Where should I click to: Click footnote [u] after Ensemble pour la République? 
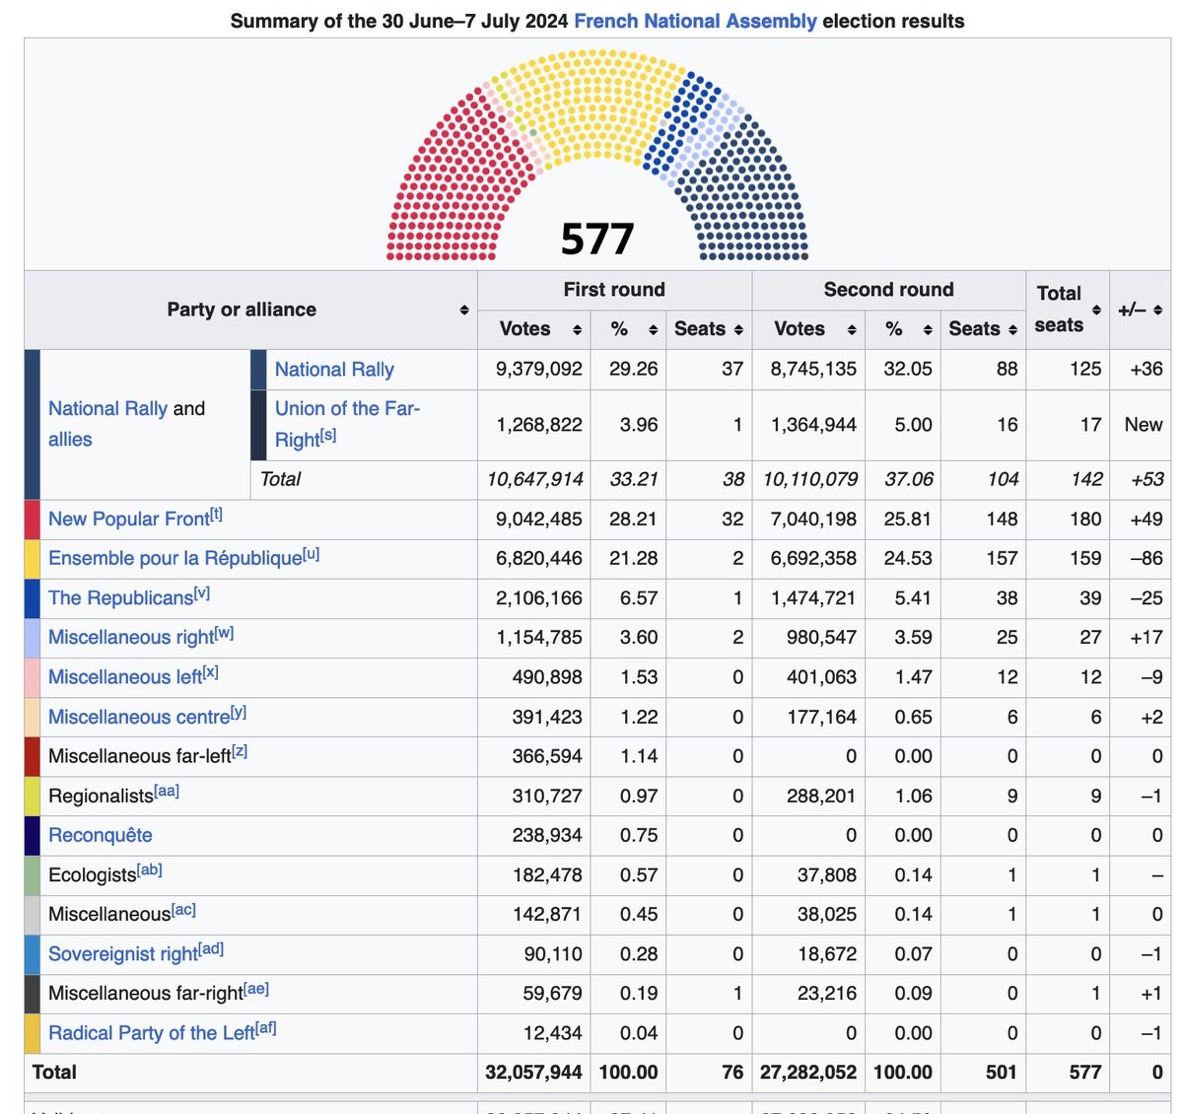311,554
